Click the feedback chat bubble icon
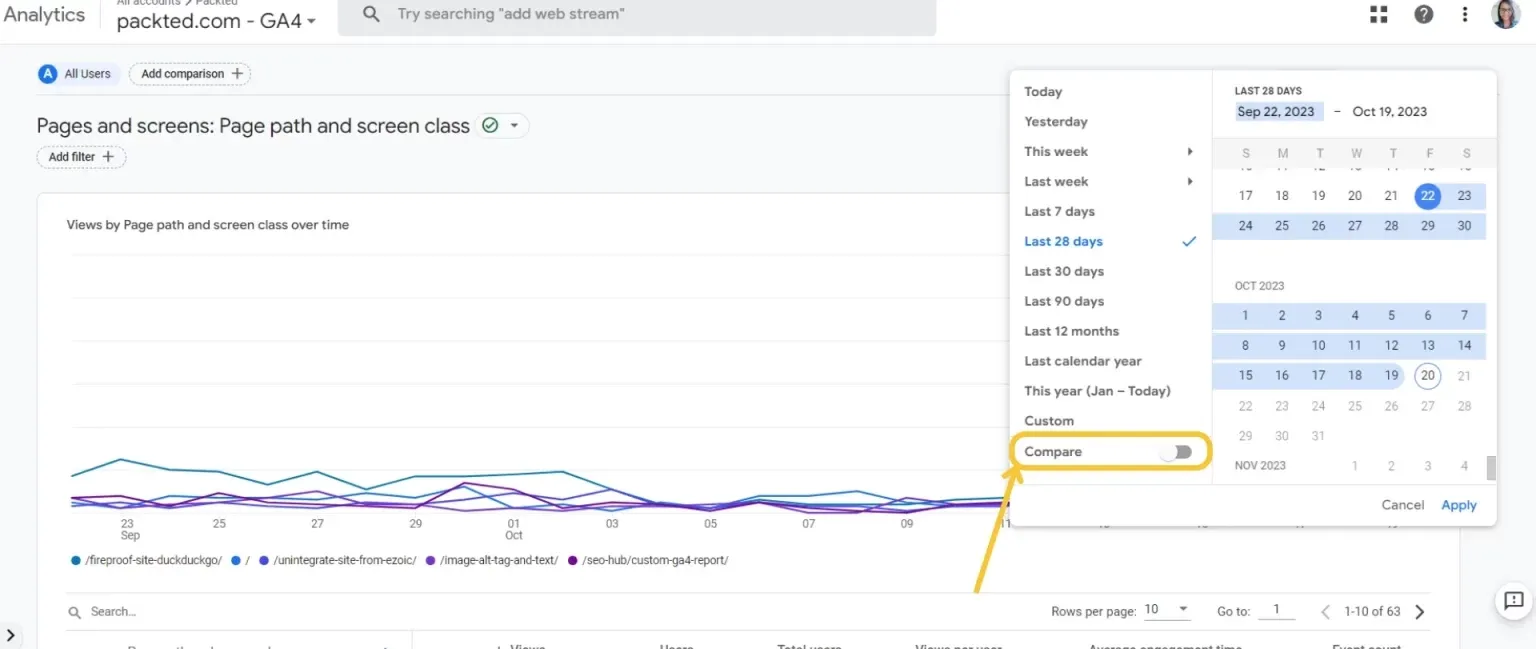This screenshot has height=649, width=1536. (1513, 601)
